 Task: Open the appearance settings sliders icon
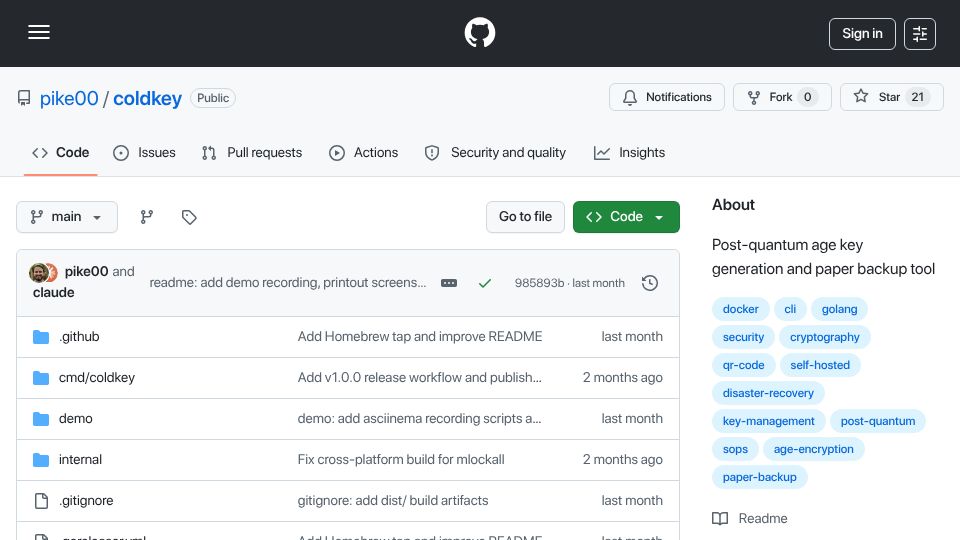(x=920, y=34)
